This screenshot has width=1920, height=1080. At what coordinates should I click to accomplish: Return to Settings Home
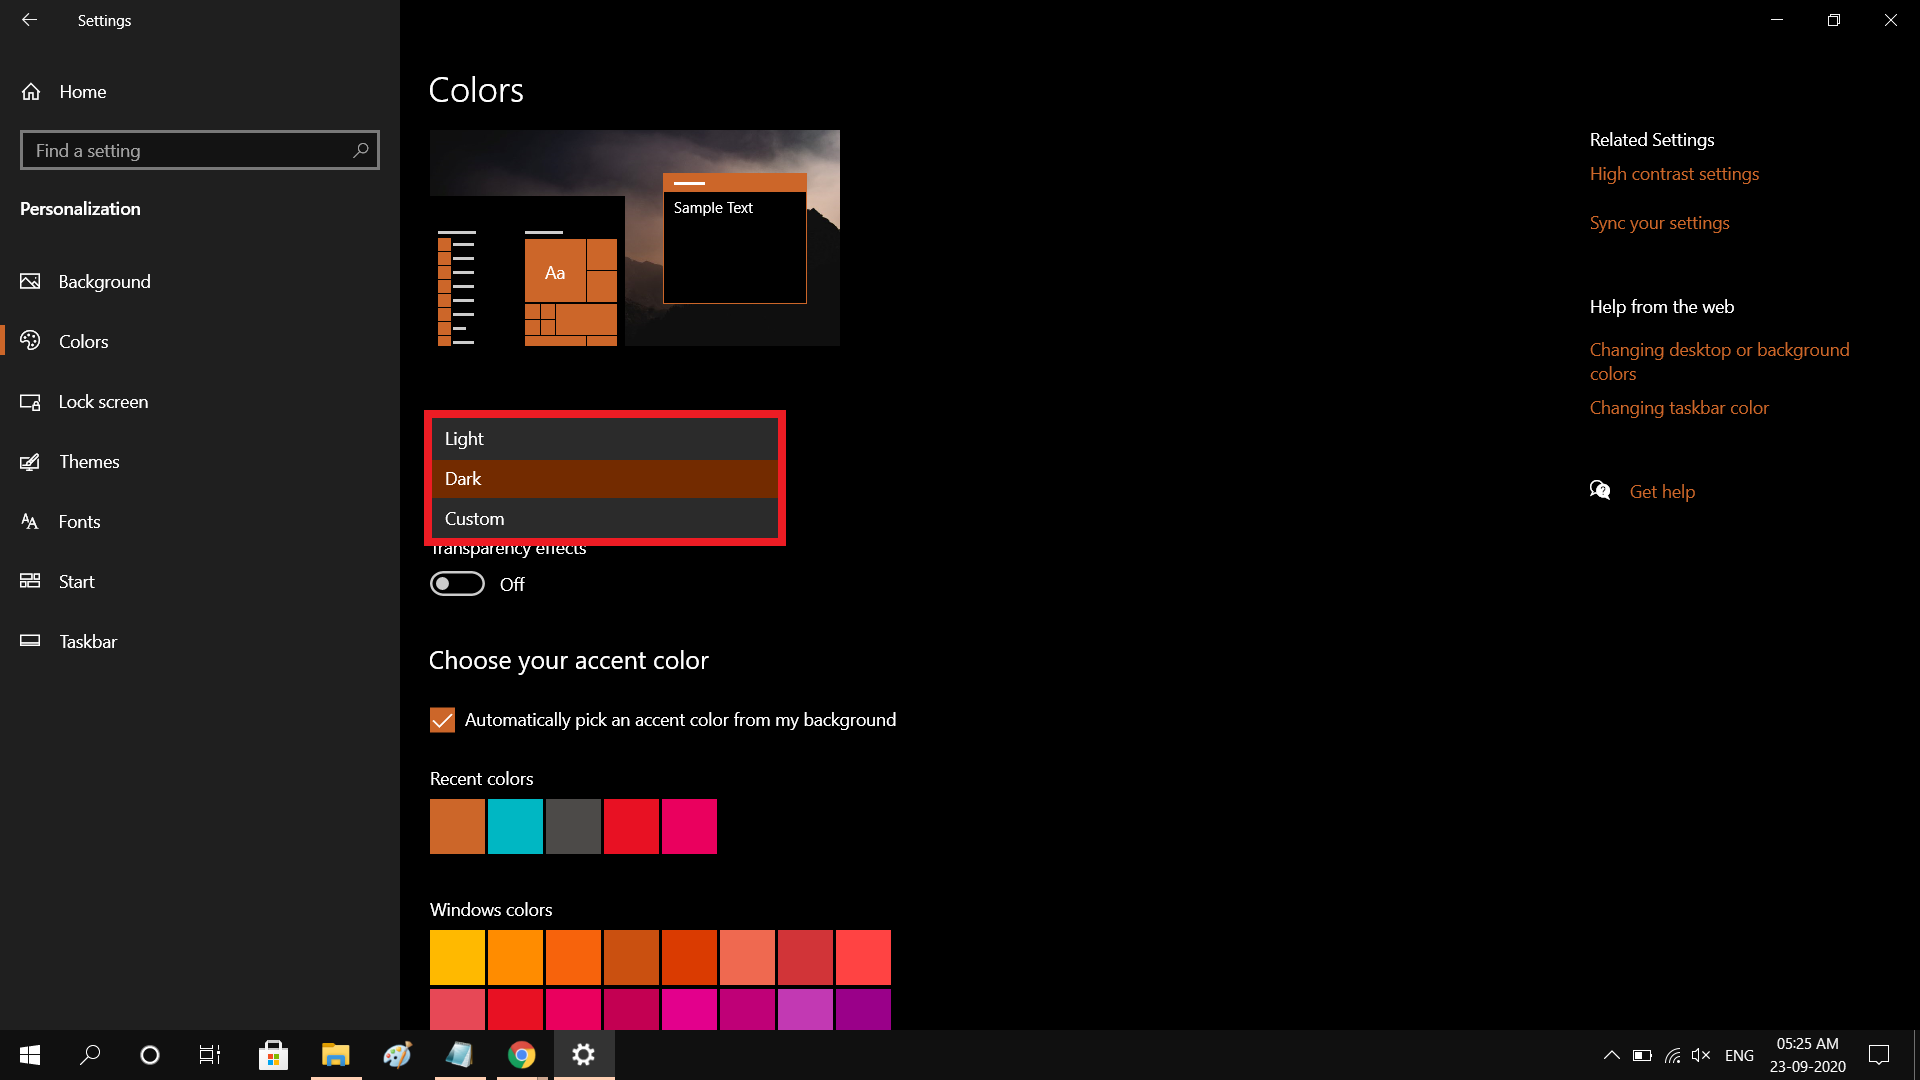pyautogui.click(x=82, y=91)
